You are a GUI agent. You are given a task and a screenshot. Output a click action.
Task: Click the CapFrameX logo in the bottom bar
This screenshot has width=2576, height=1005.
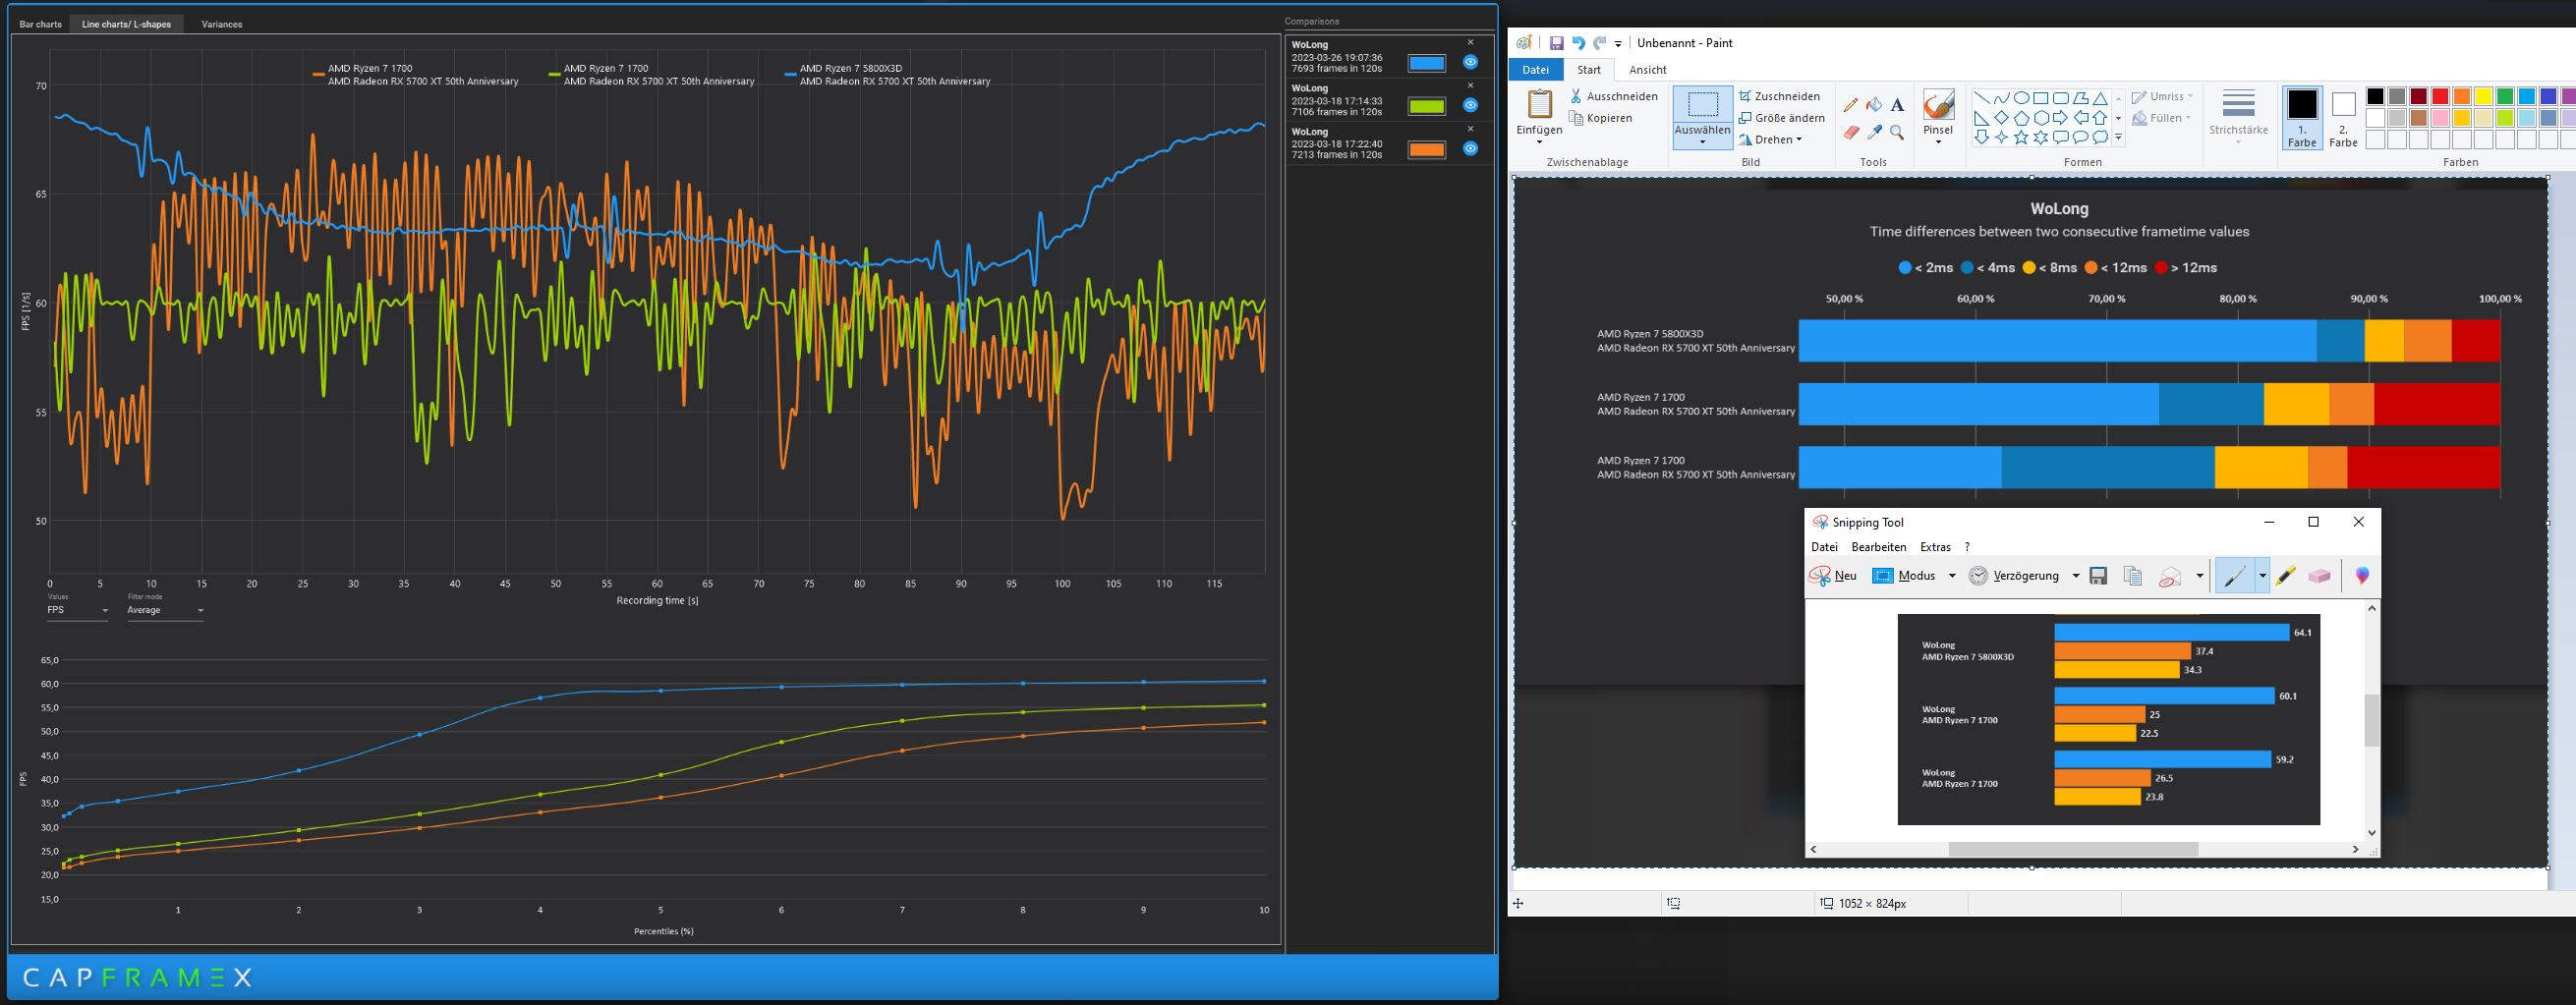tap(137, 978)
